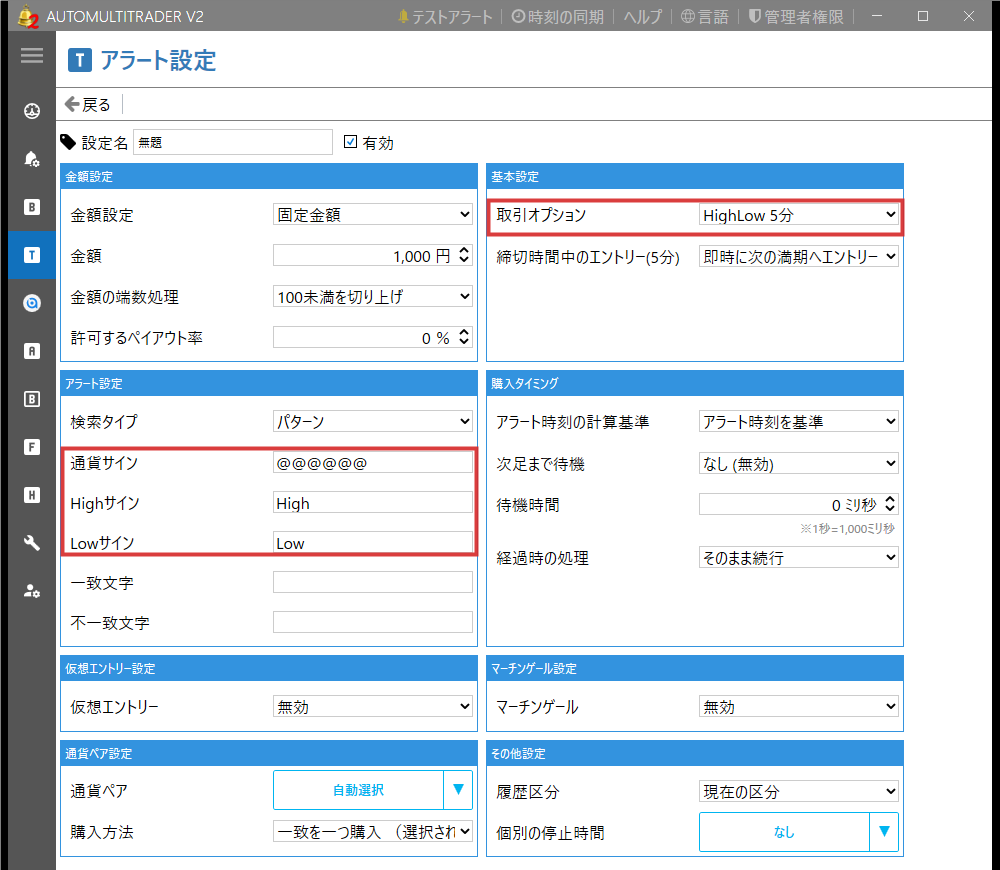Open the 検索タイプ dropdown showing パターン
1000x870 pixels.
372,421
